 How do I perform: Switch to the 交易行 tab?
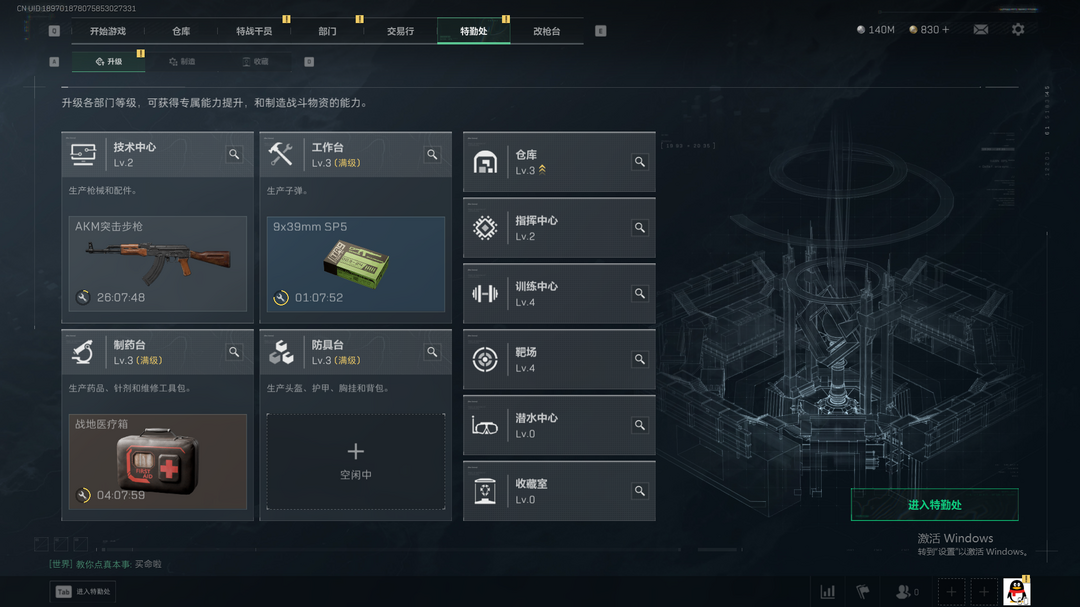pyautogui.click(x=400, y=31)
